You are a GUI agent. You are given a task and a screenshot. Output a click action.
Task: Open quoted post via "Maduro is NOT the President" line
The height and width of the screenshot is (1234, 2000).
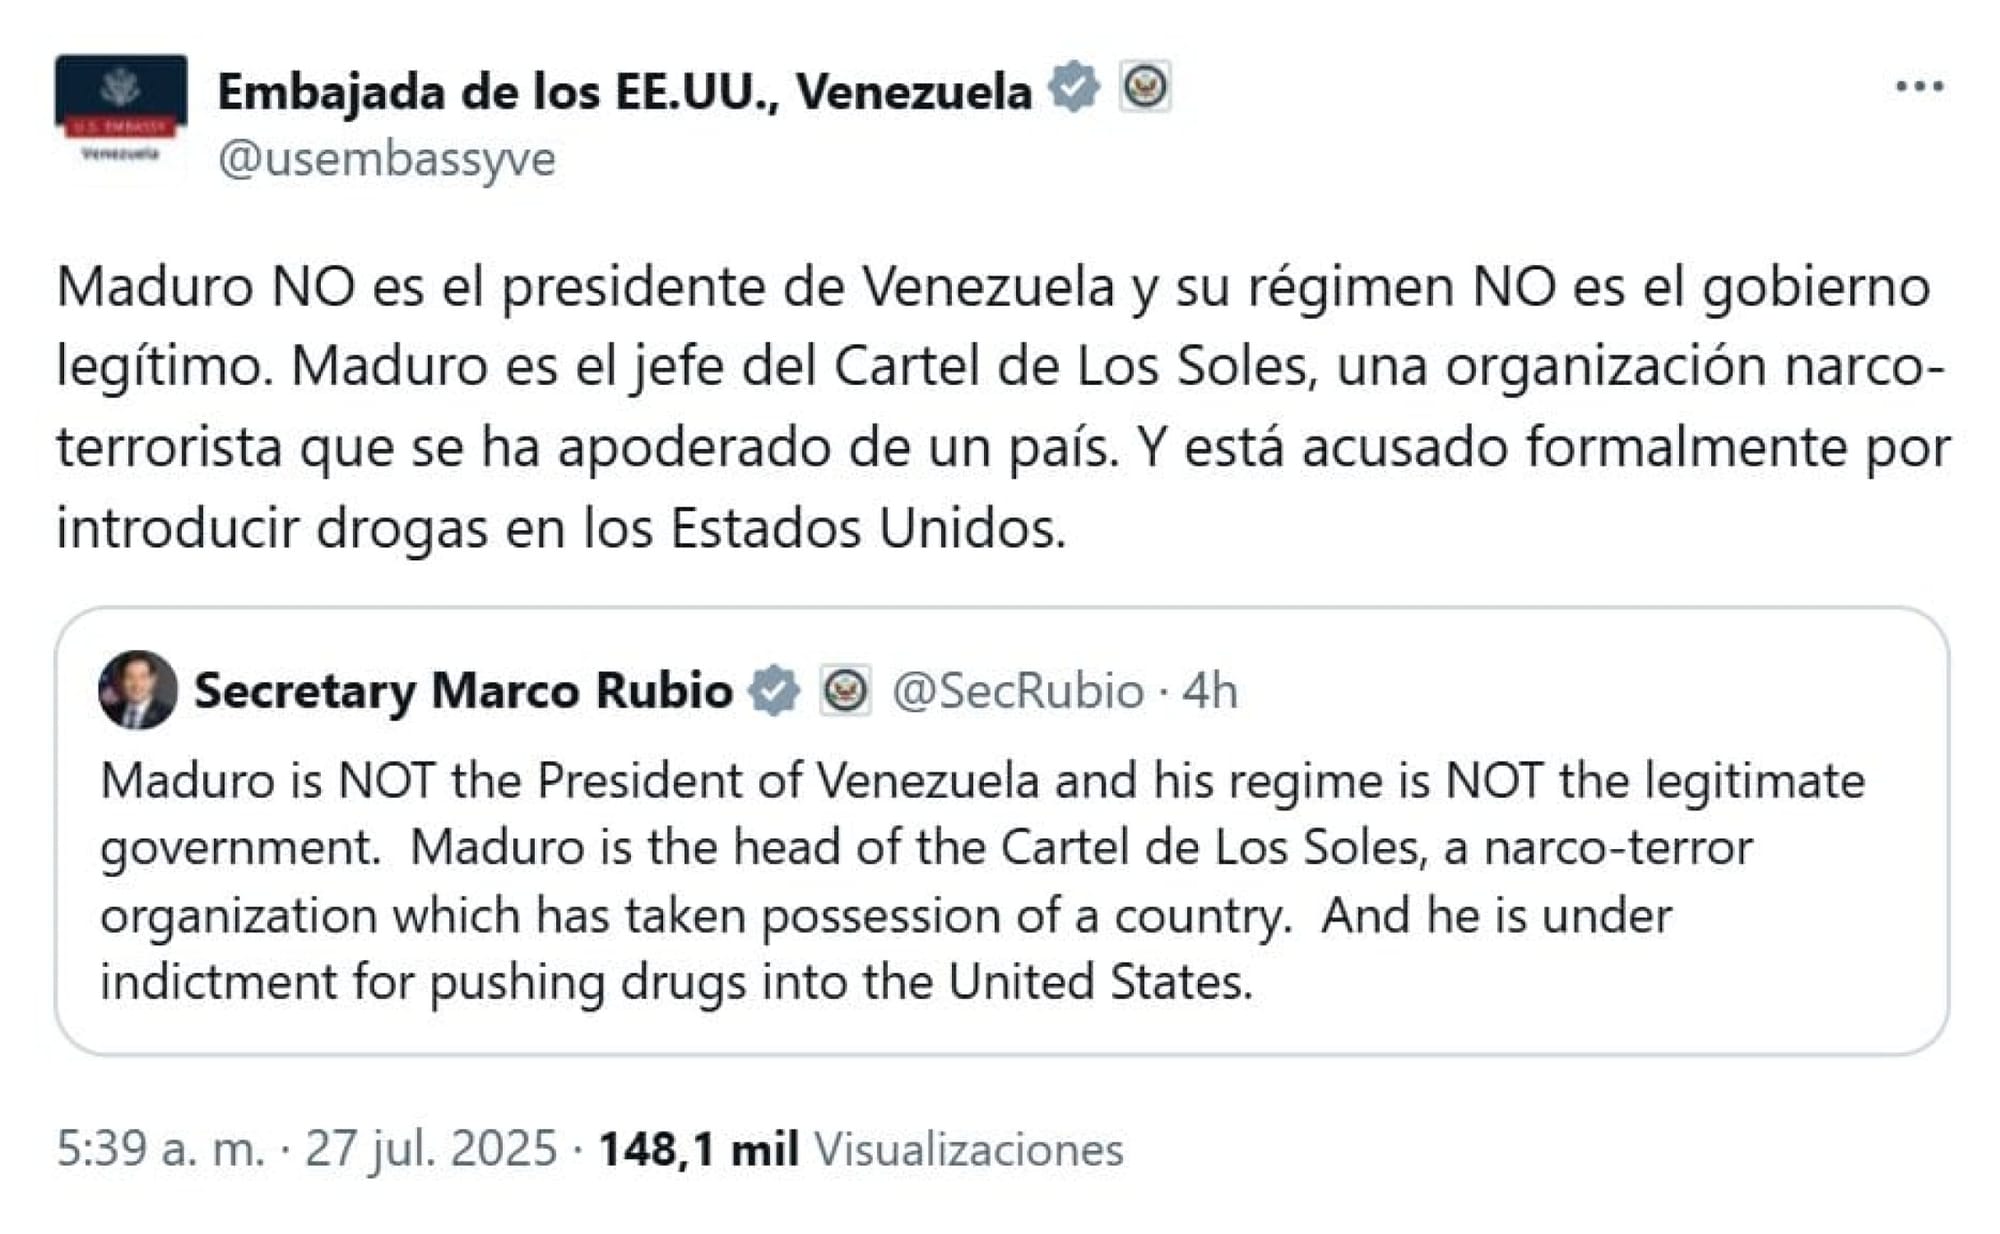coord(980,781)
